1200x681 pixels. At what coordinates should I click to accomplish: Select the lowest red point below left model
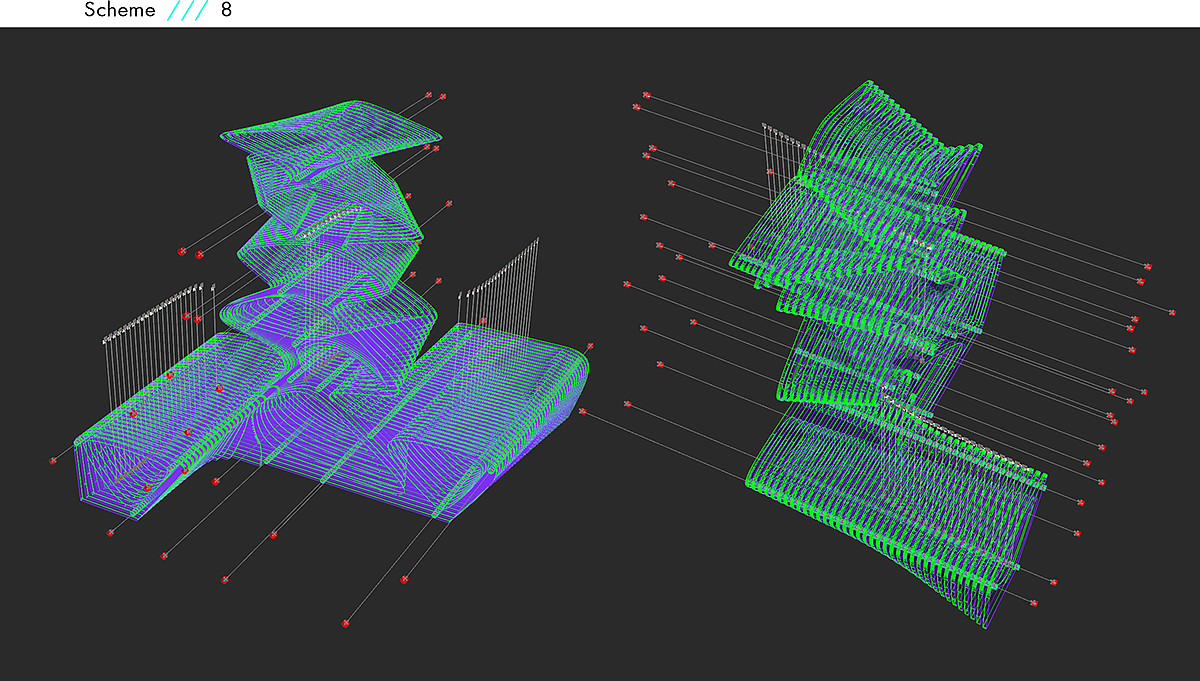[x=345, y=623]
